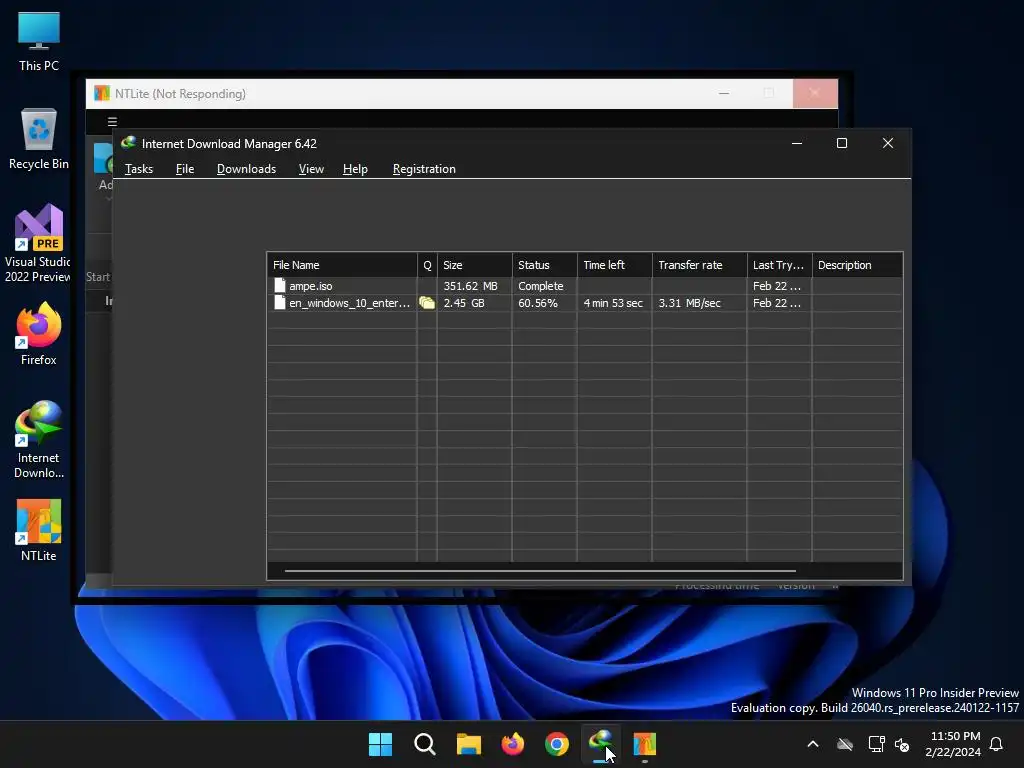Open the Help menu in IDM
This screenshot has width=1024, height=768.
click(x=355, y=169)
